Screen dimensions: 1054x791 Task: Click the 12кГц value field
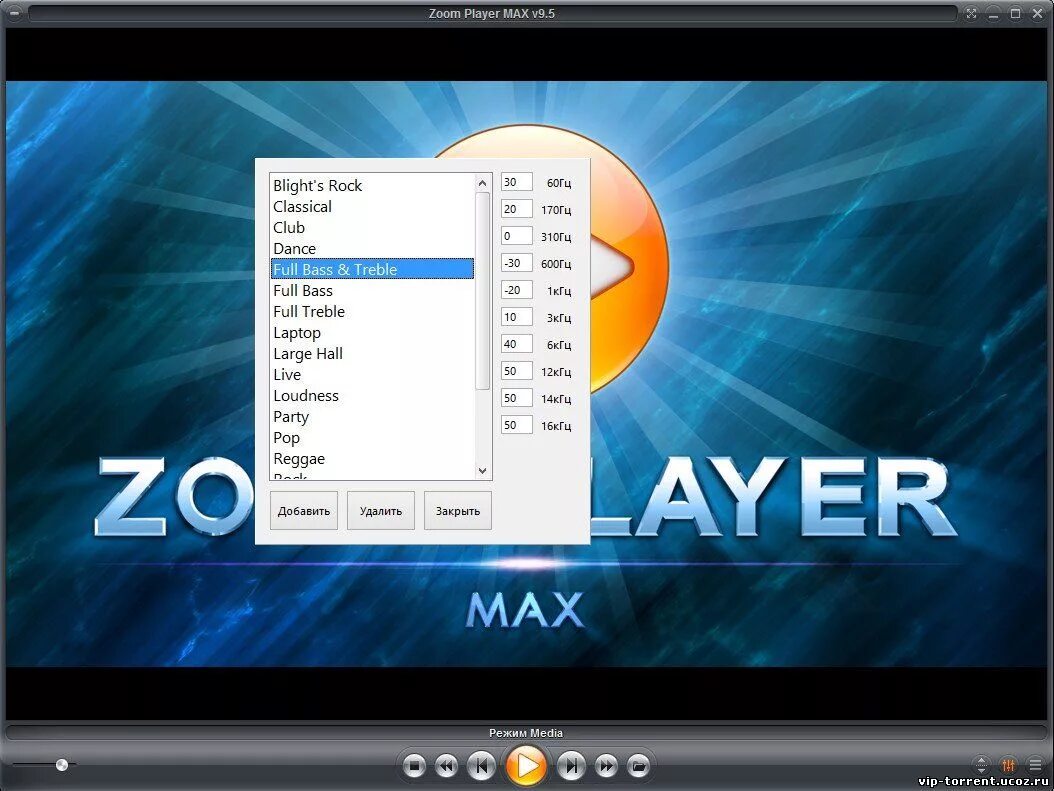[x=516, y=371]
